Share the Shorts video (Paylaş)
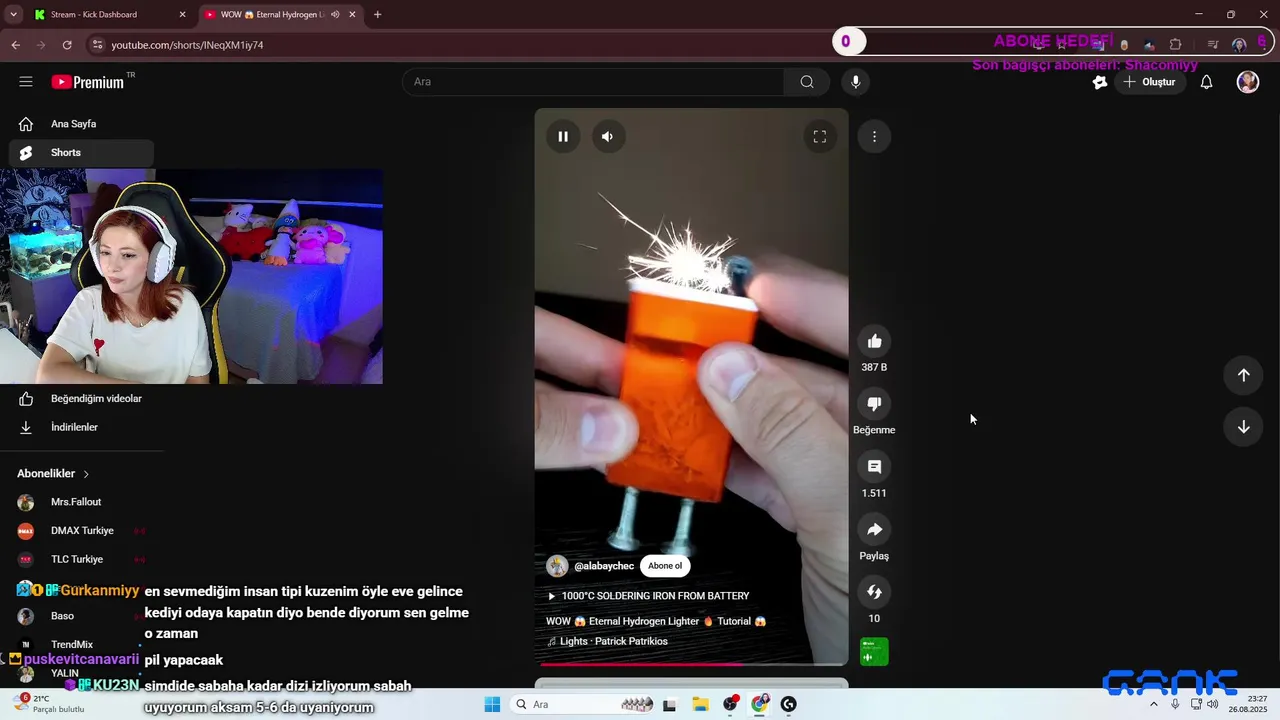The width and height of the screenshot is (1280, 720). coord(874,530)
